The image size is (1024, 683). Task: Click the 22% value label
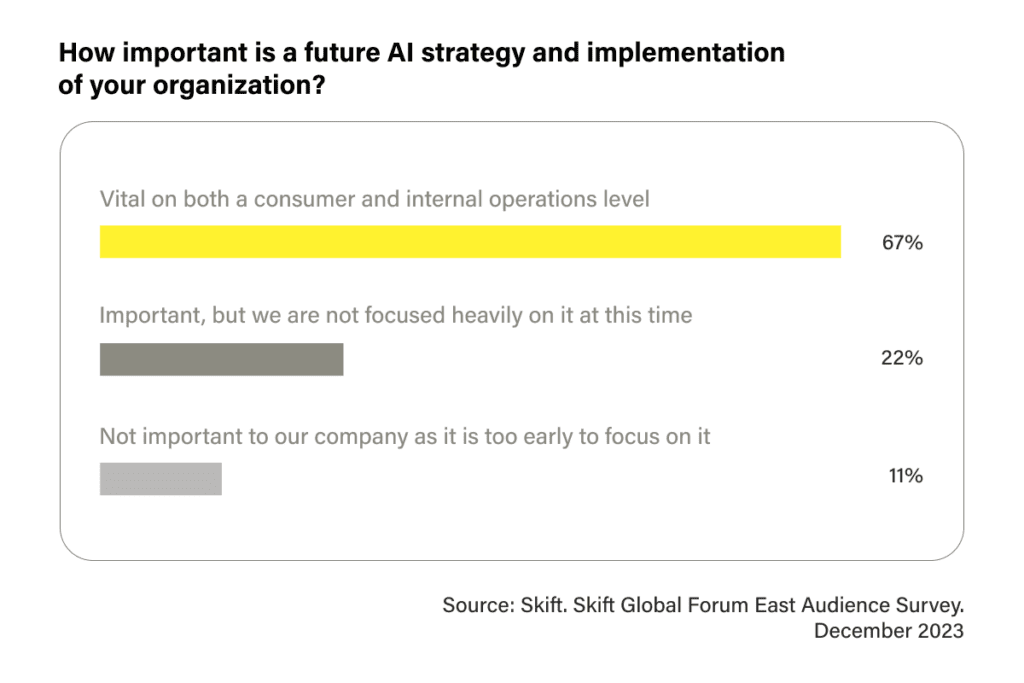902,358
